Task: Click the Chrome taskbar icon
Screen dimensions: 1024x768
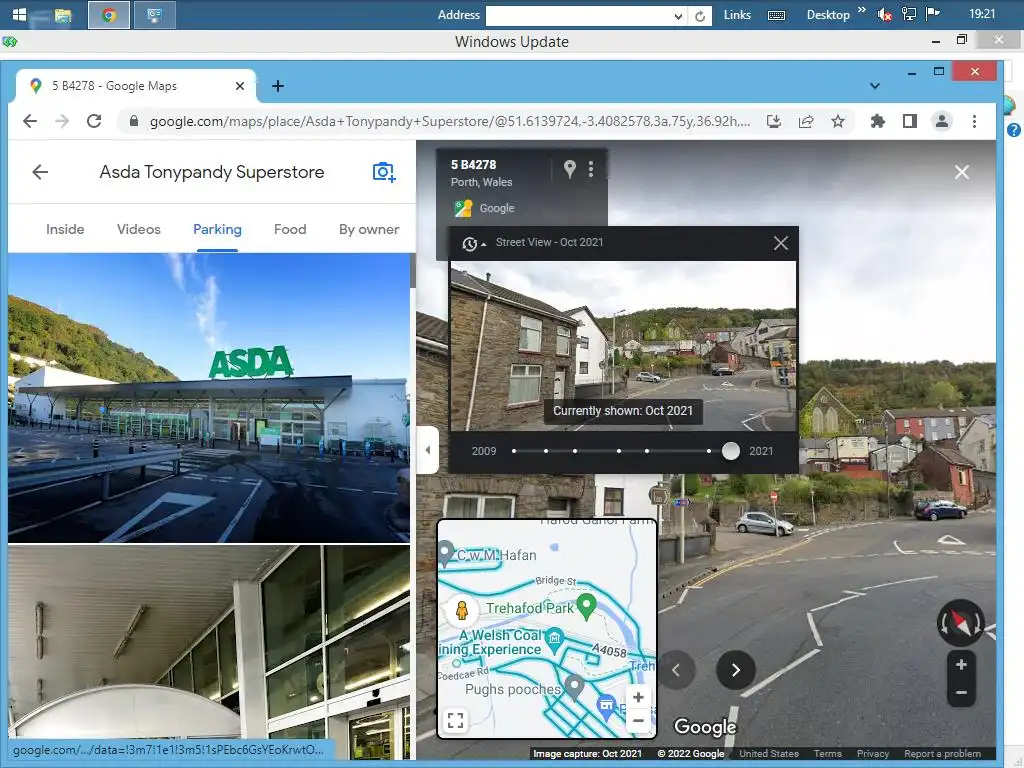Action: click(109, 15)
